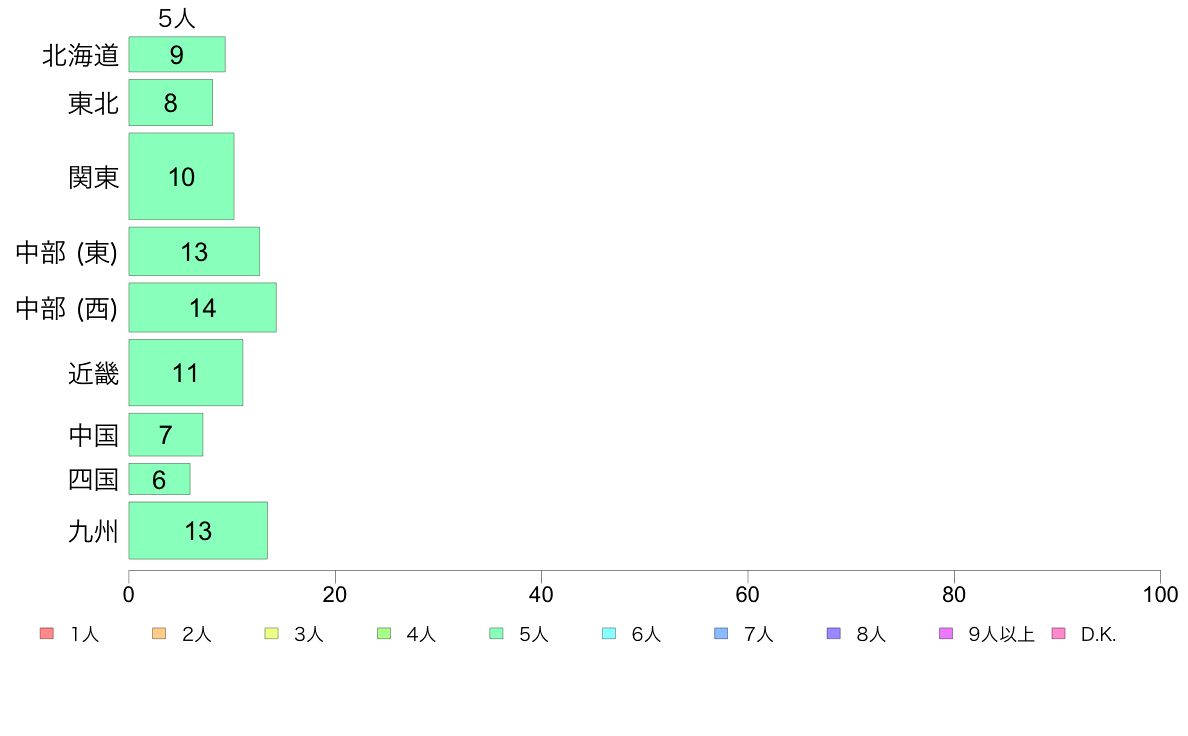The image size is (1188, 736).
Task: Select the 近畿 bar showing 11
Action: tap(186, 373)
